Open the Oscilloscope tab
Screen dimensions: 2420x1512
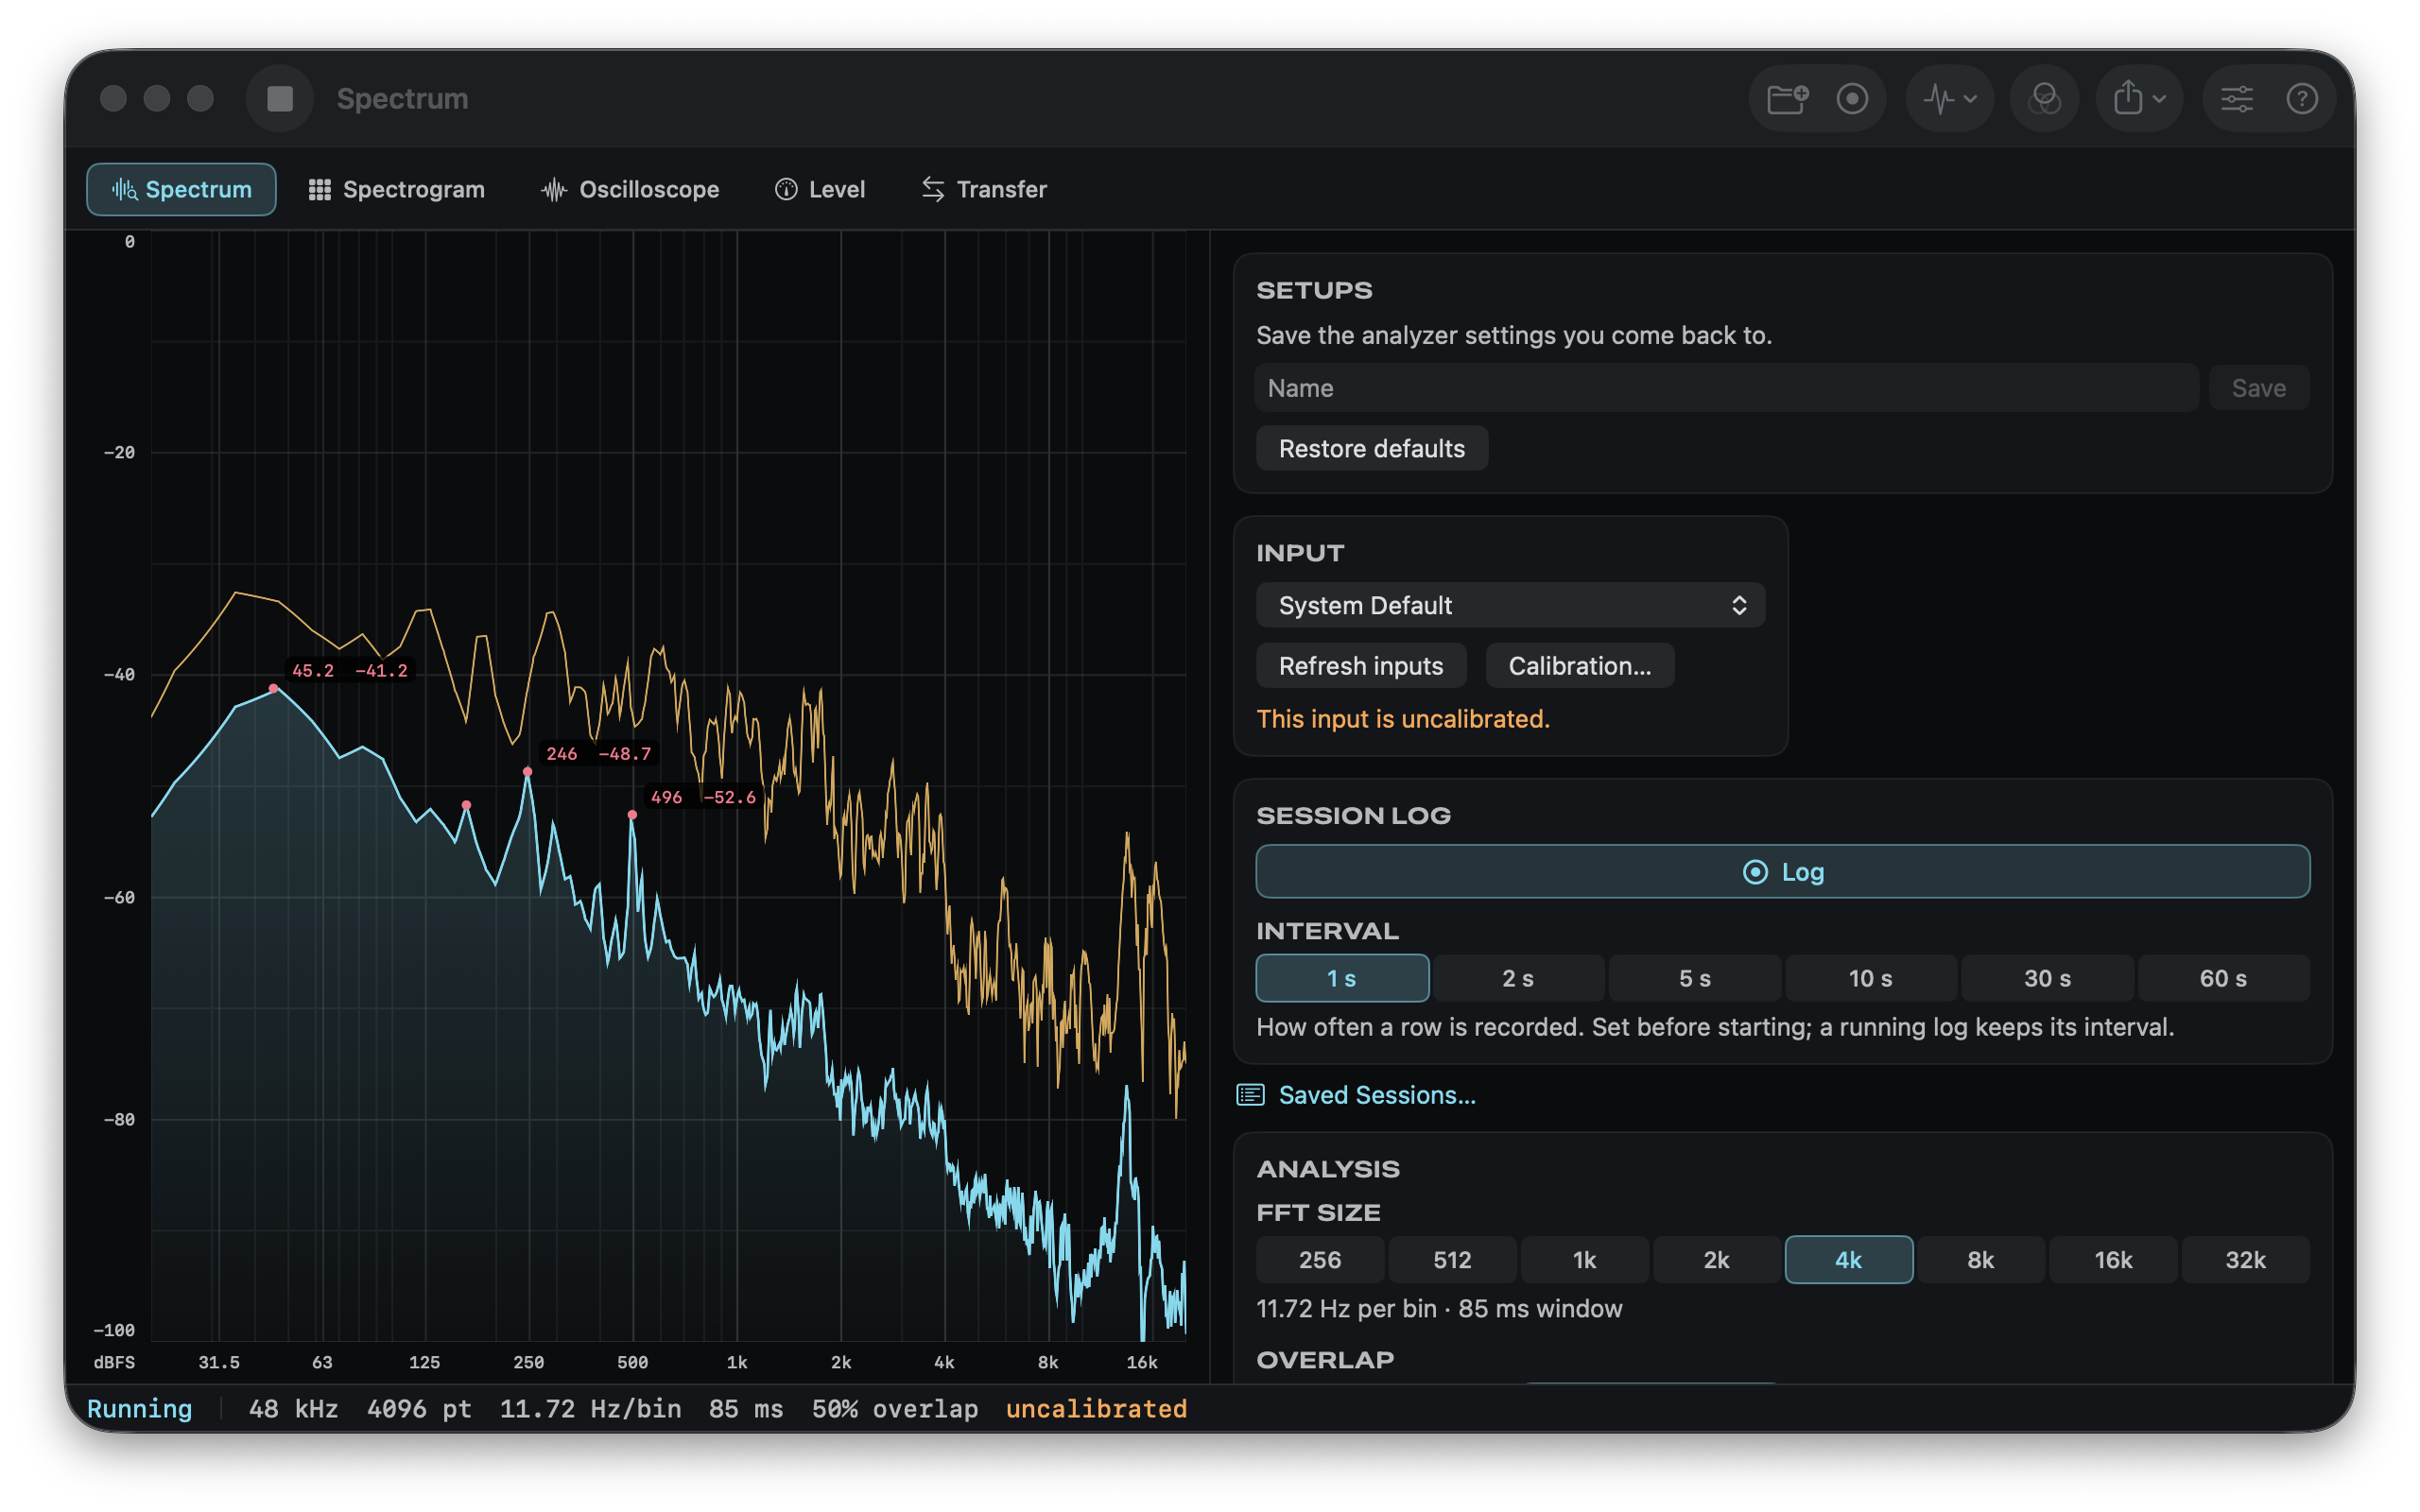pos(630,189)
